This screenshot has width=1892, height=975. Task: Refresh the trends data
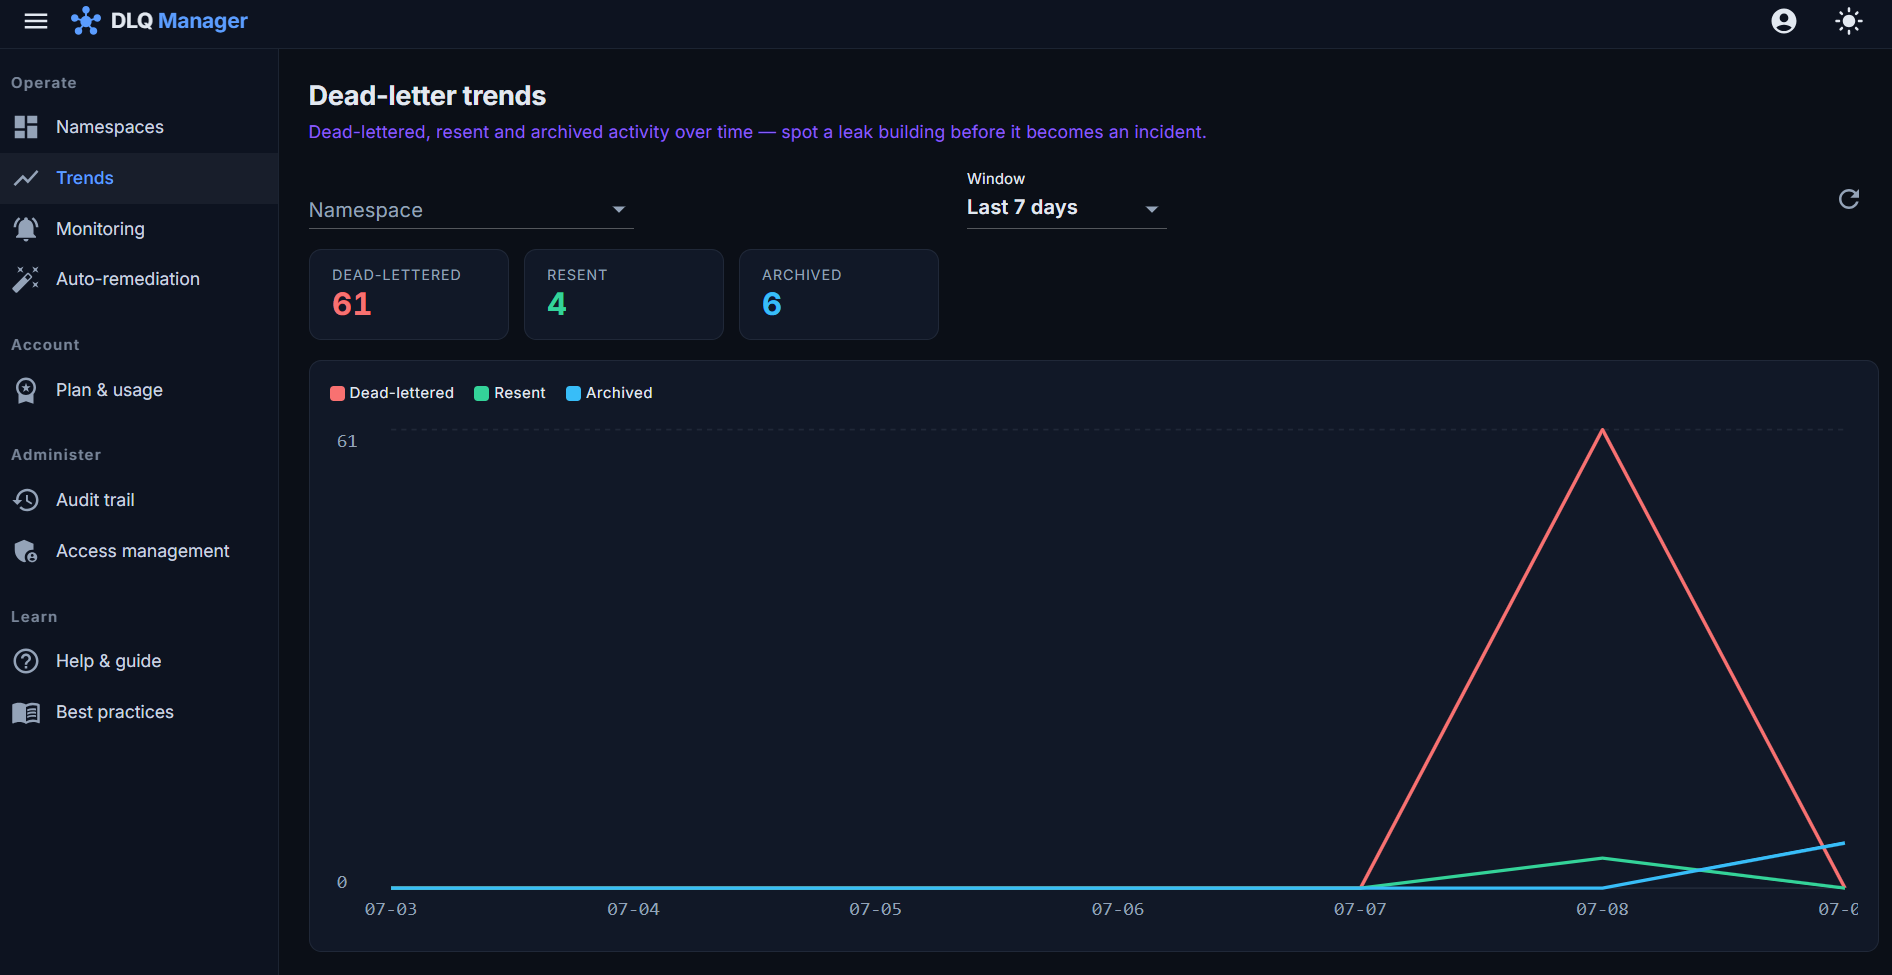click(x=1849, y=199)
